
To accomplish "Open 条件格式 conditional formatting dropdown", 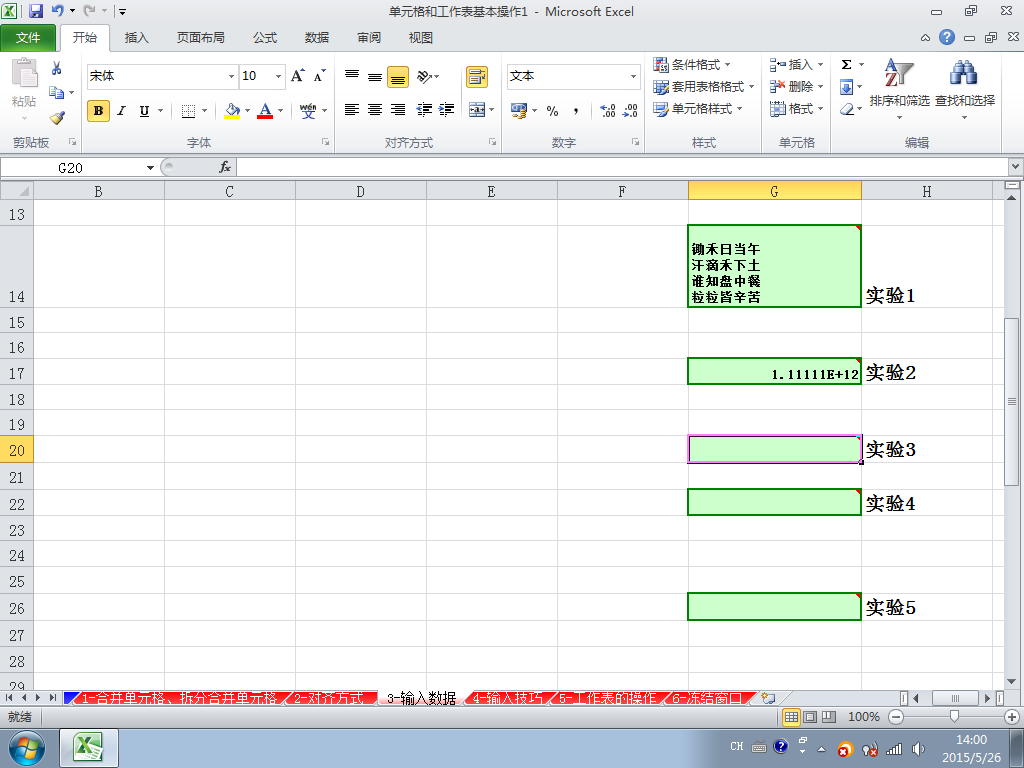I will coord(692,65).
